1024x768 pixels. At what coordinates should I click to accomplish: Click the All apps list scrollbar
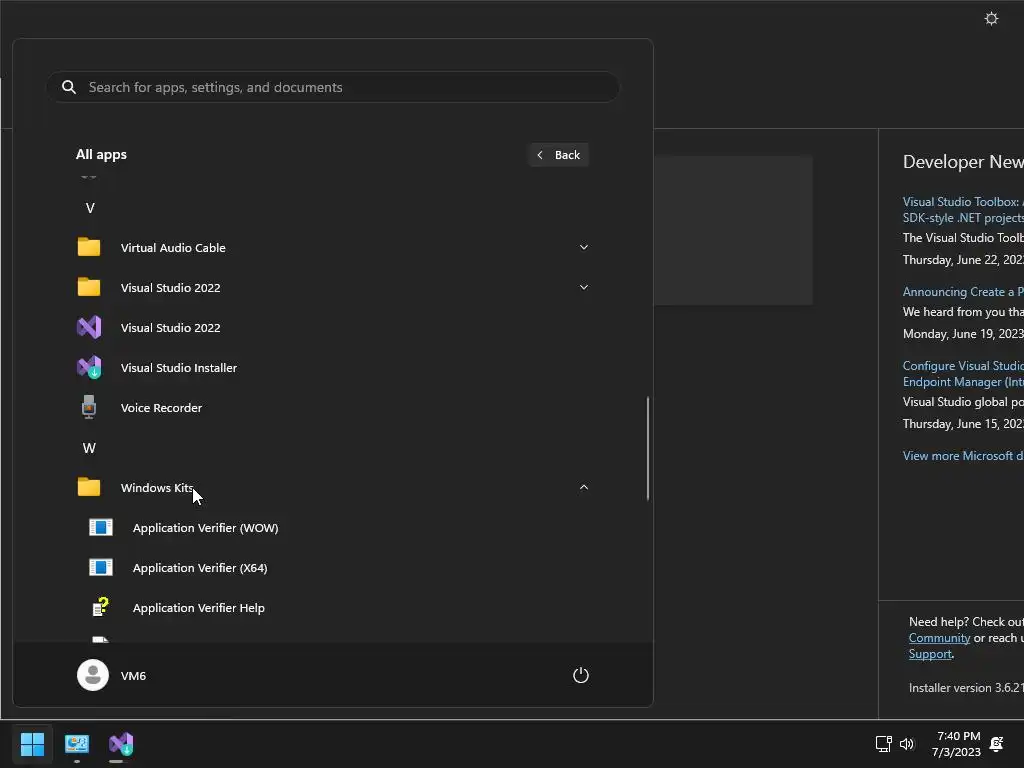[x=648, y=448]
